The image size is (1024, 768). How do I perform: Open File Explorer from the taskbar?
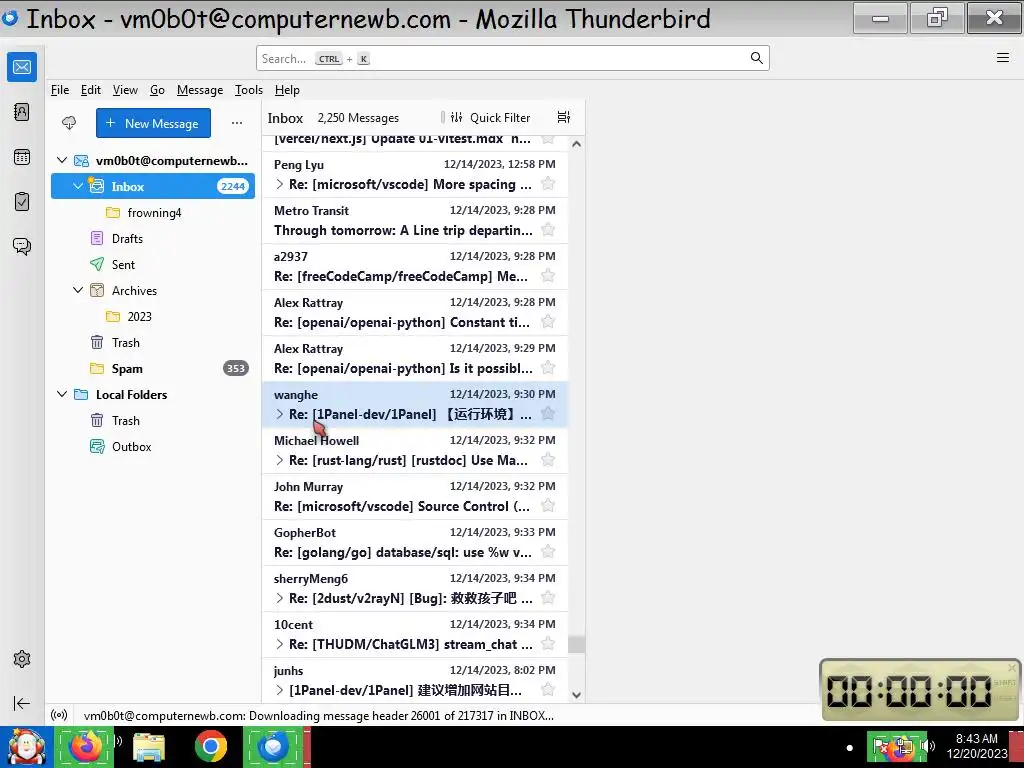[x=149, y=747]
